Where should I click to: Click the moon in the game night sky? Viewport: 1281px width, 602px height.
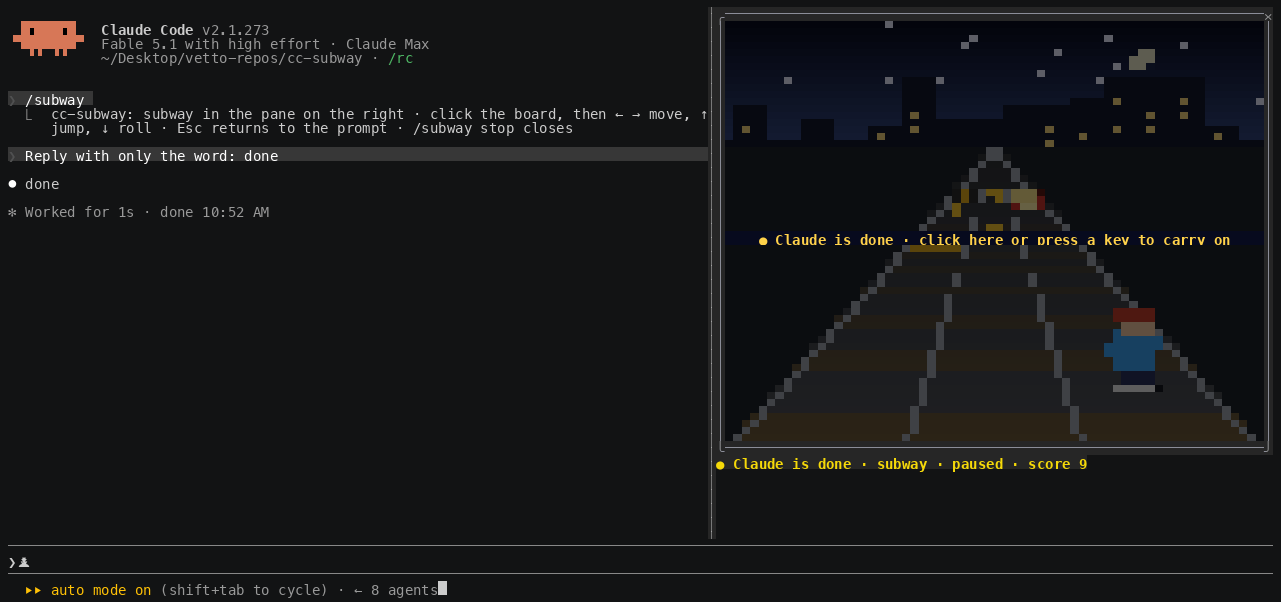[x=1140, y=59]
